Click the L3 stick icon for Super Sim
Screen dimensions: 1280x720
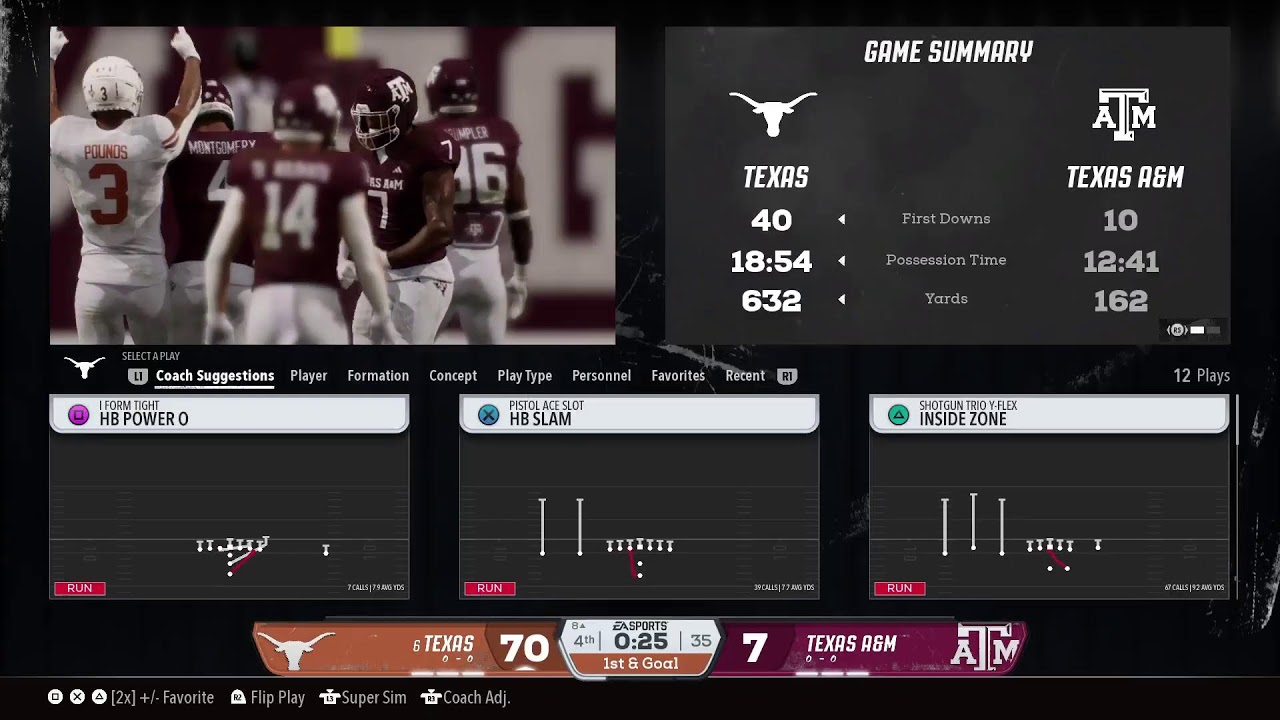(329, 698)
